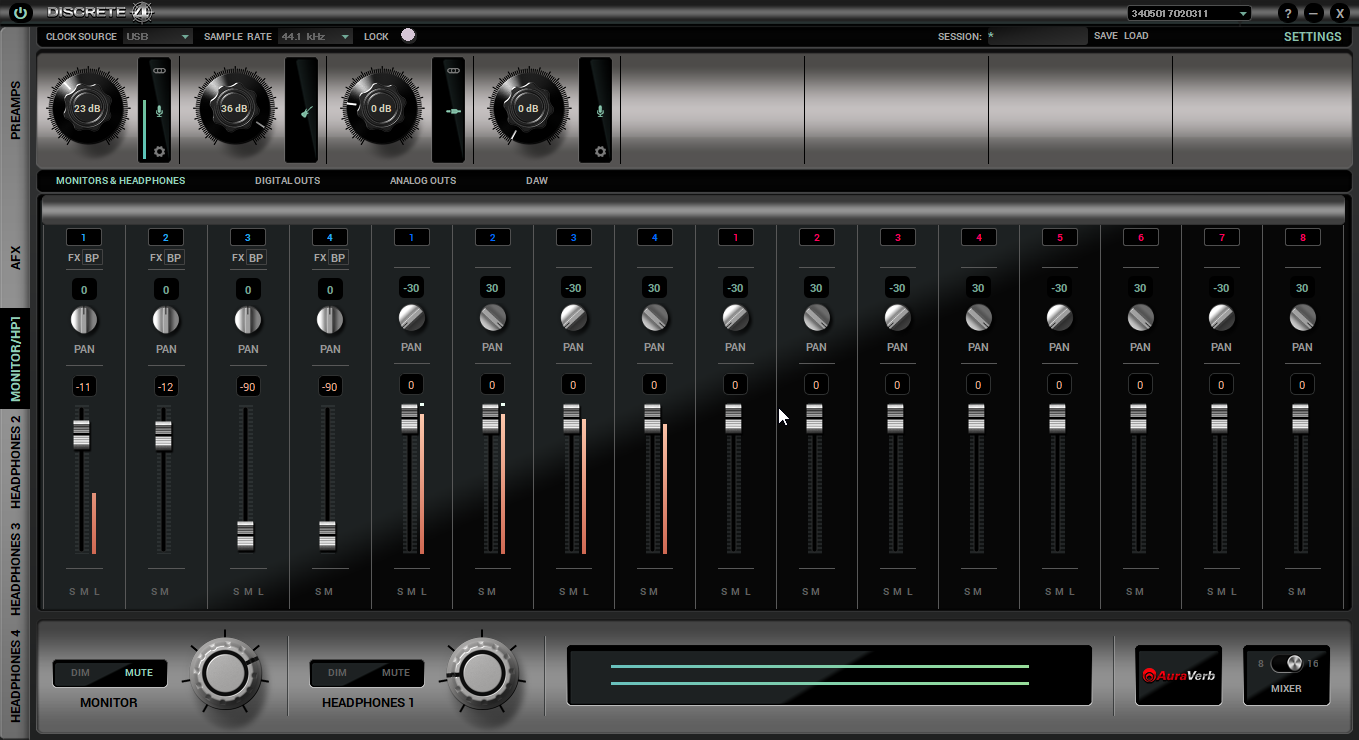The width and height of the screenshot is (1359, 740).
Task: Open help with the question mark icon
Action: point(1289,14)
